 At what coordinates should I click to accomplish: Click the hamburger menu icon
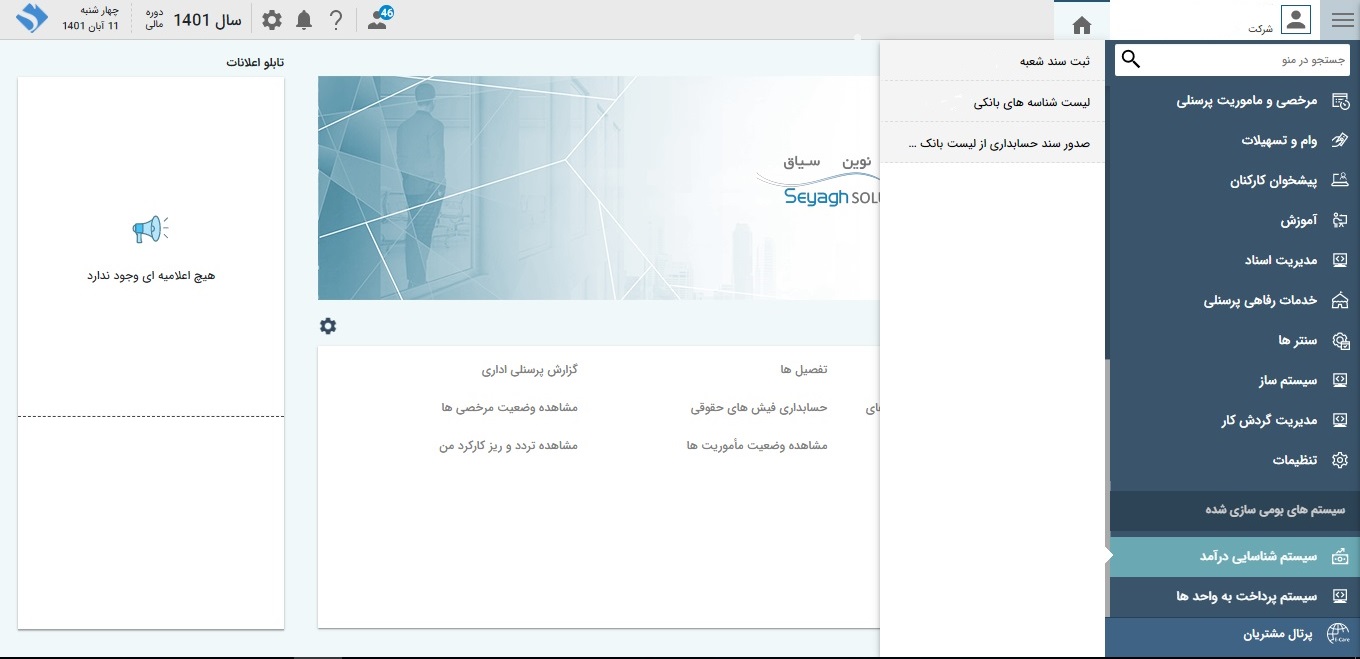(x=1342, y=20)
